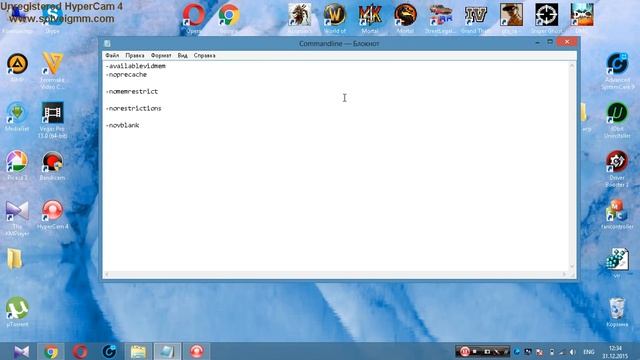This screenshot has height=360, width=640.
Task: Place cursor on the -noprecache line
Action: 126,75
